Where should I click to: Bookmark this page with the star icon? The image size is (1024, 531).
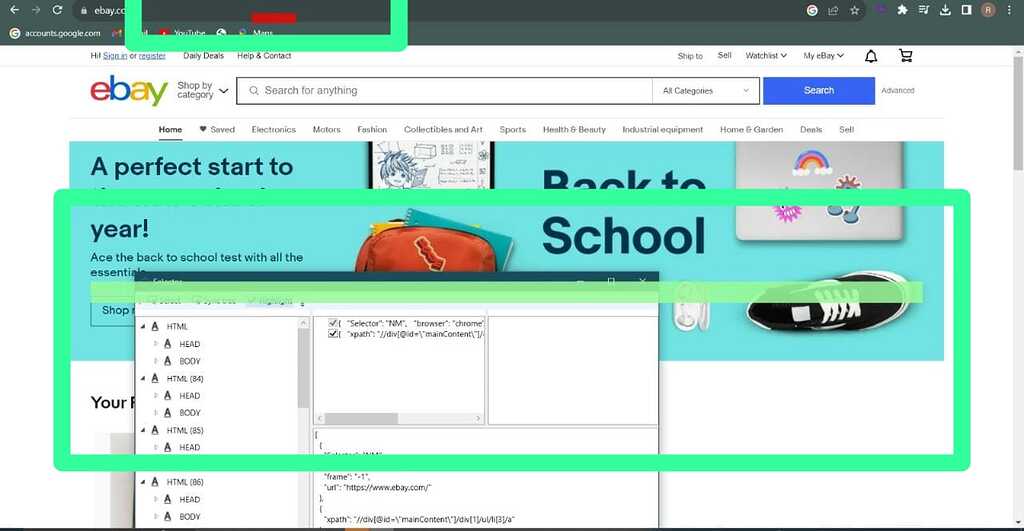(x=854, y=10)
